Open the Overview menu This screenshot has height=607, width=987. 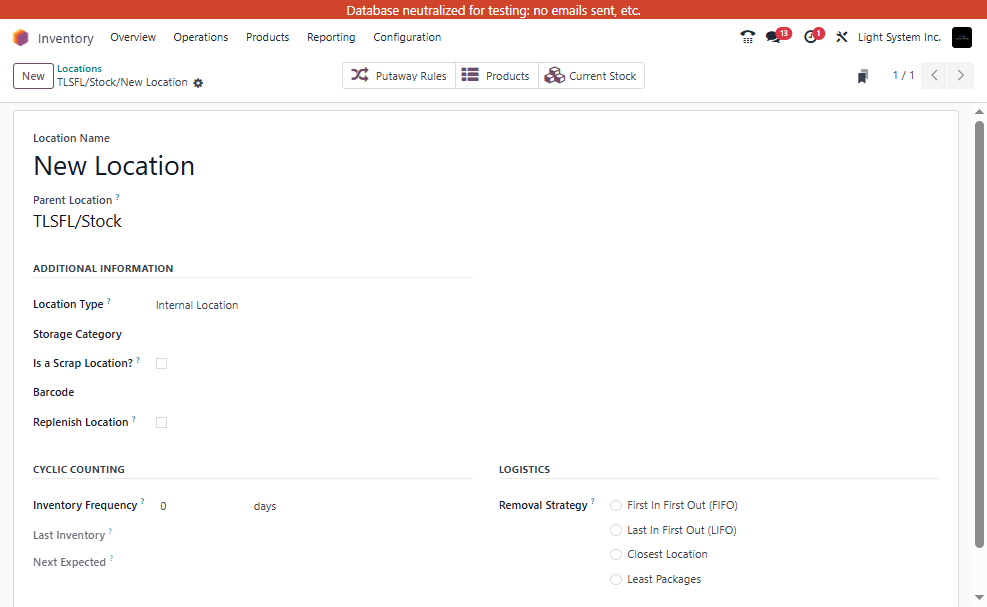click(x=133, y=37)
